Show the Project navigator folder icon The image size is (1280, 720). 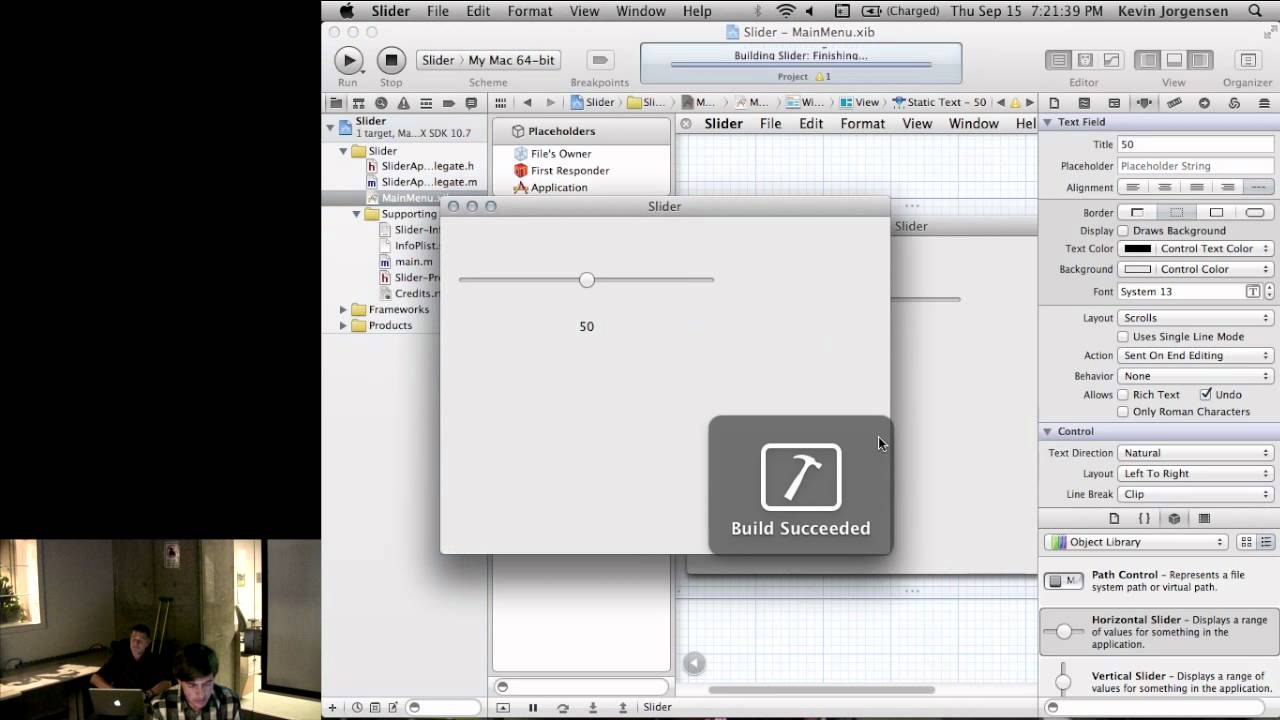tap(336, 103)
